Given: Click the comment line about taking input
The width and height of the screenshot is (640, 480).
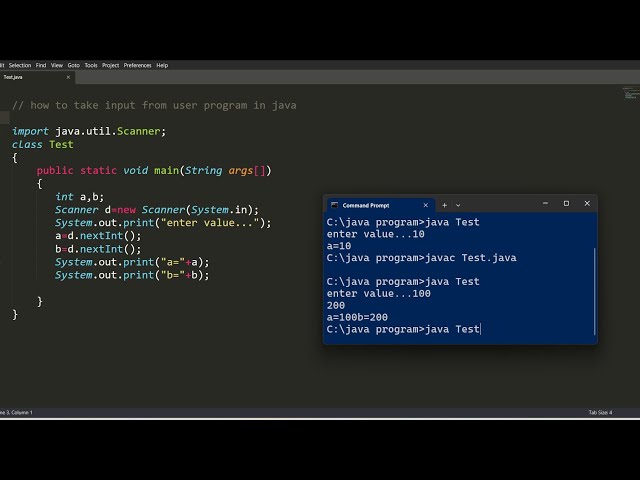Looking at the screenshot, I should tap(154, 105).
